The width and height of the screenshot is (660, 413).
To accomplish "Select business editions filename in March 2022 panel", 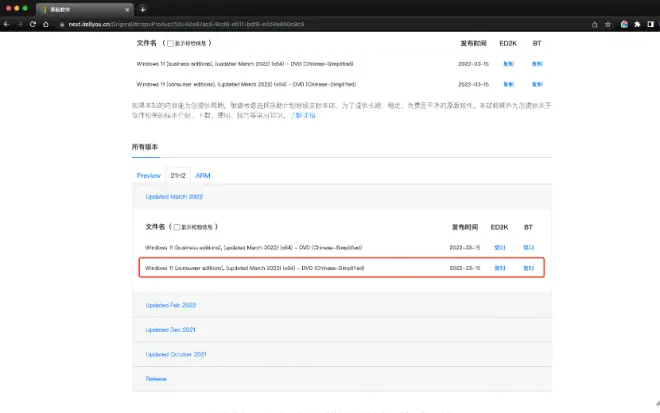I will [x=253, y=248].
